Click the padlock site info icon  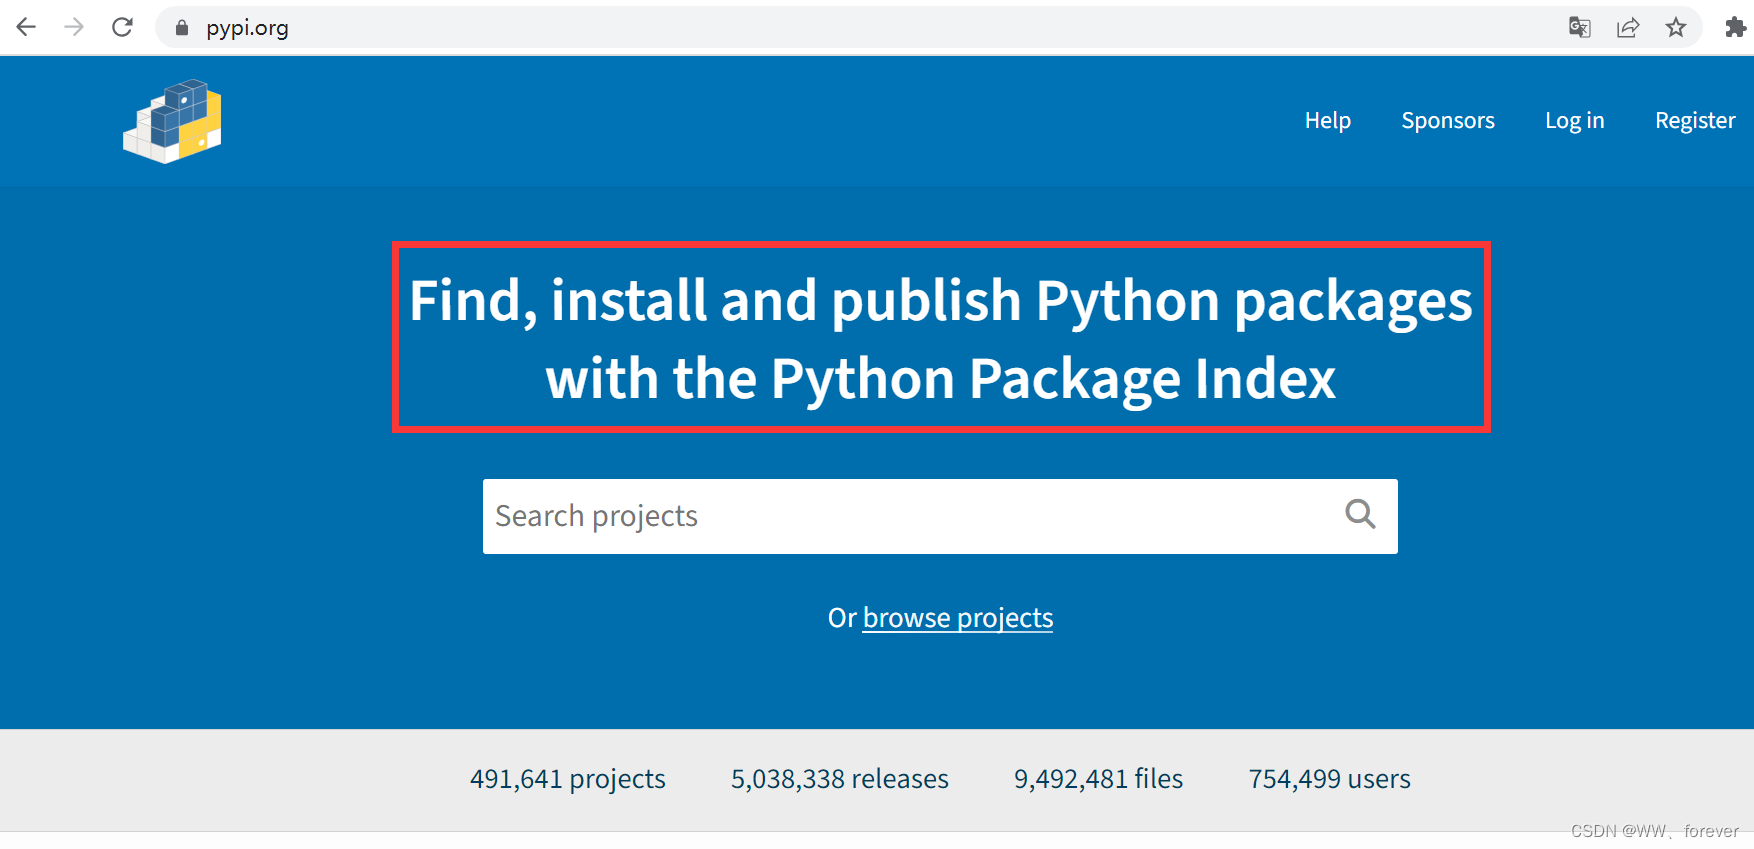click(x=182, y=28)
